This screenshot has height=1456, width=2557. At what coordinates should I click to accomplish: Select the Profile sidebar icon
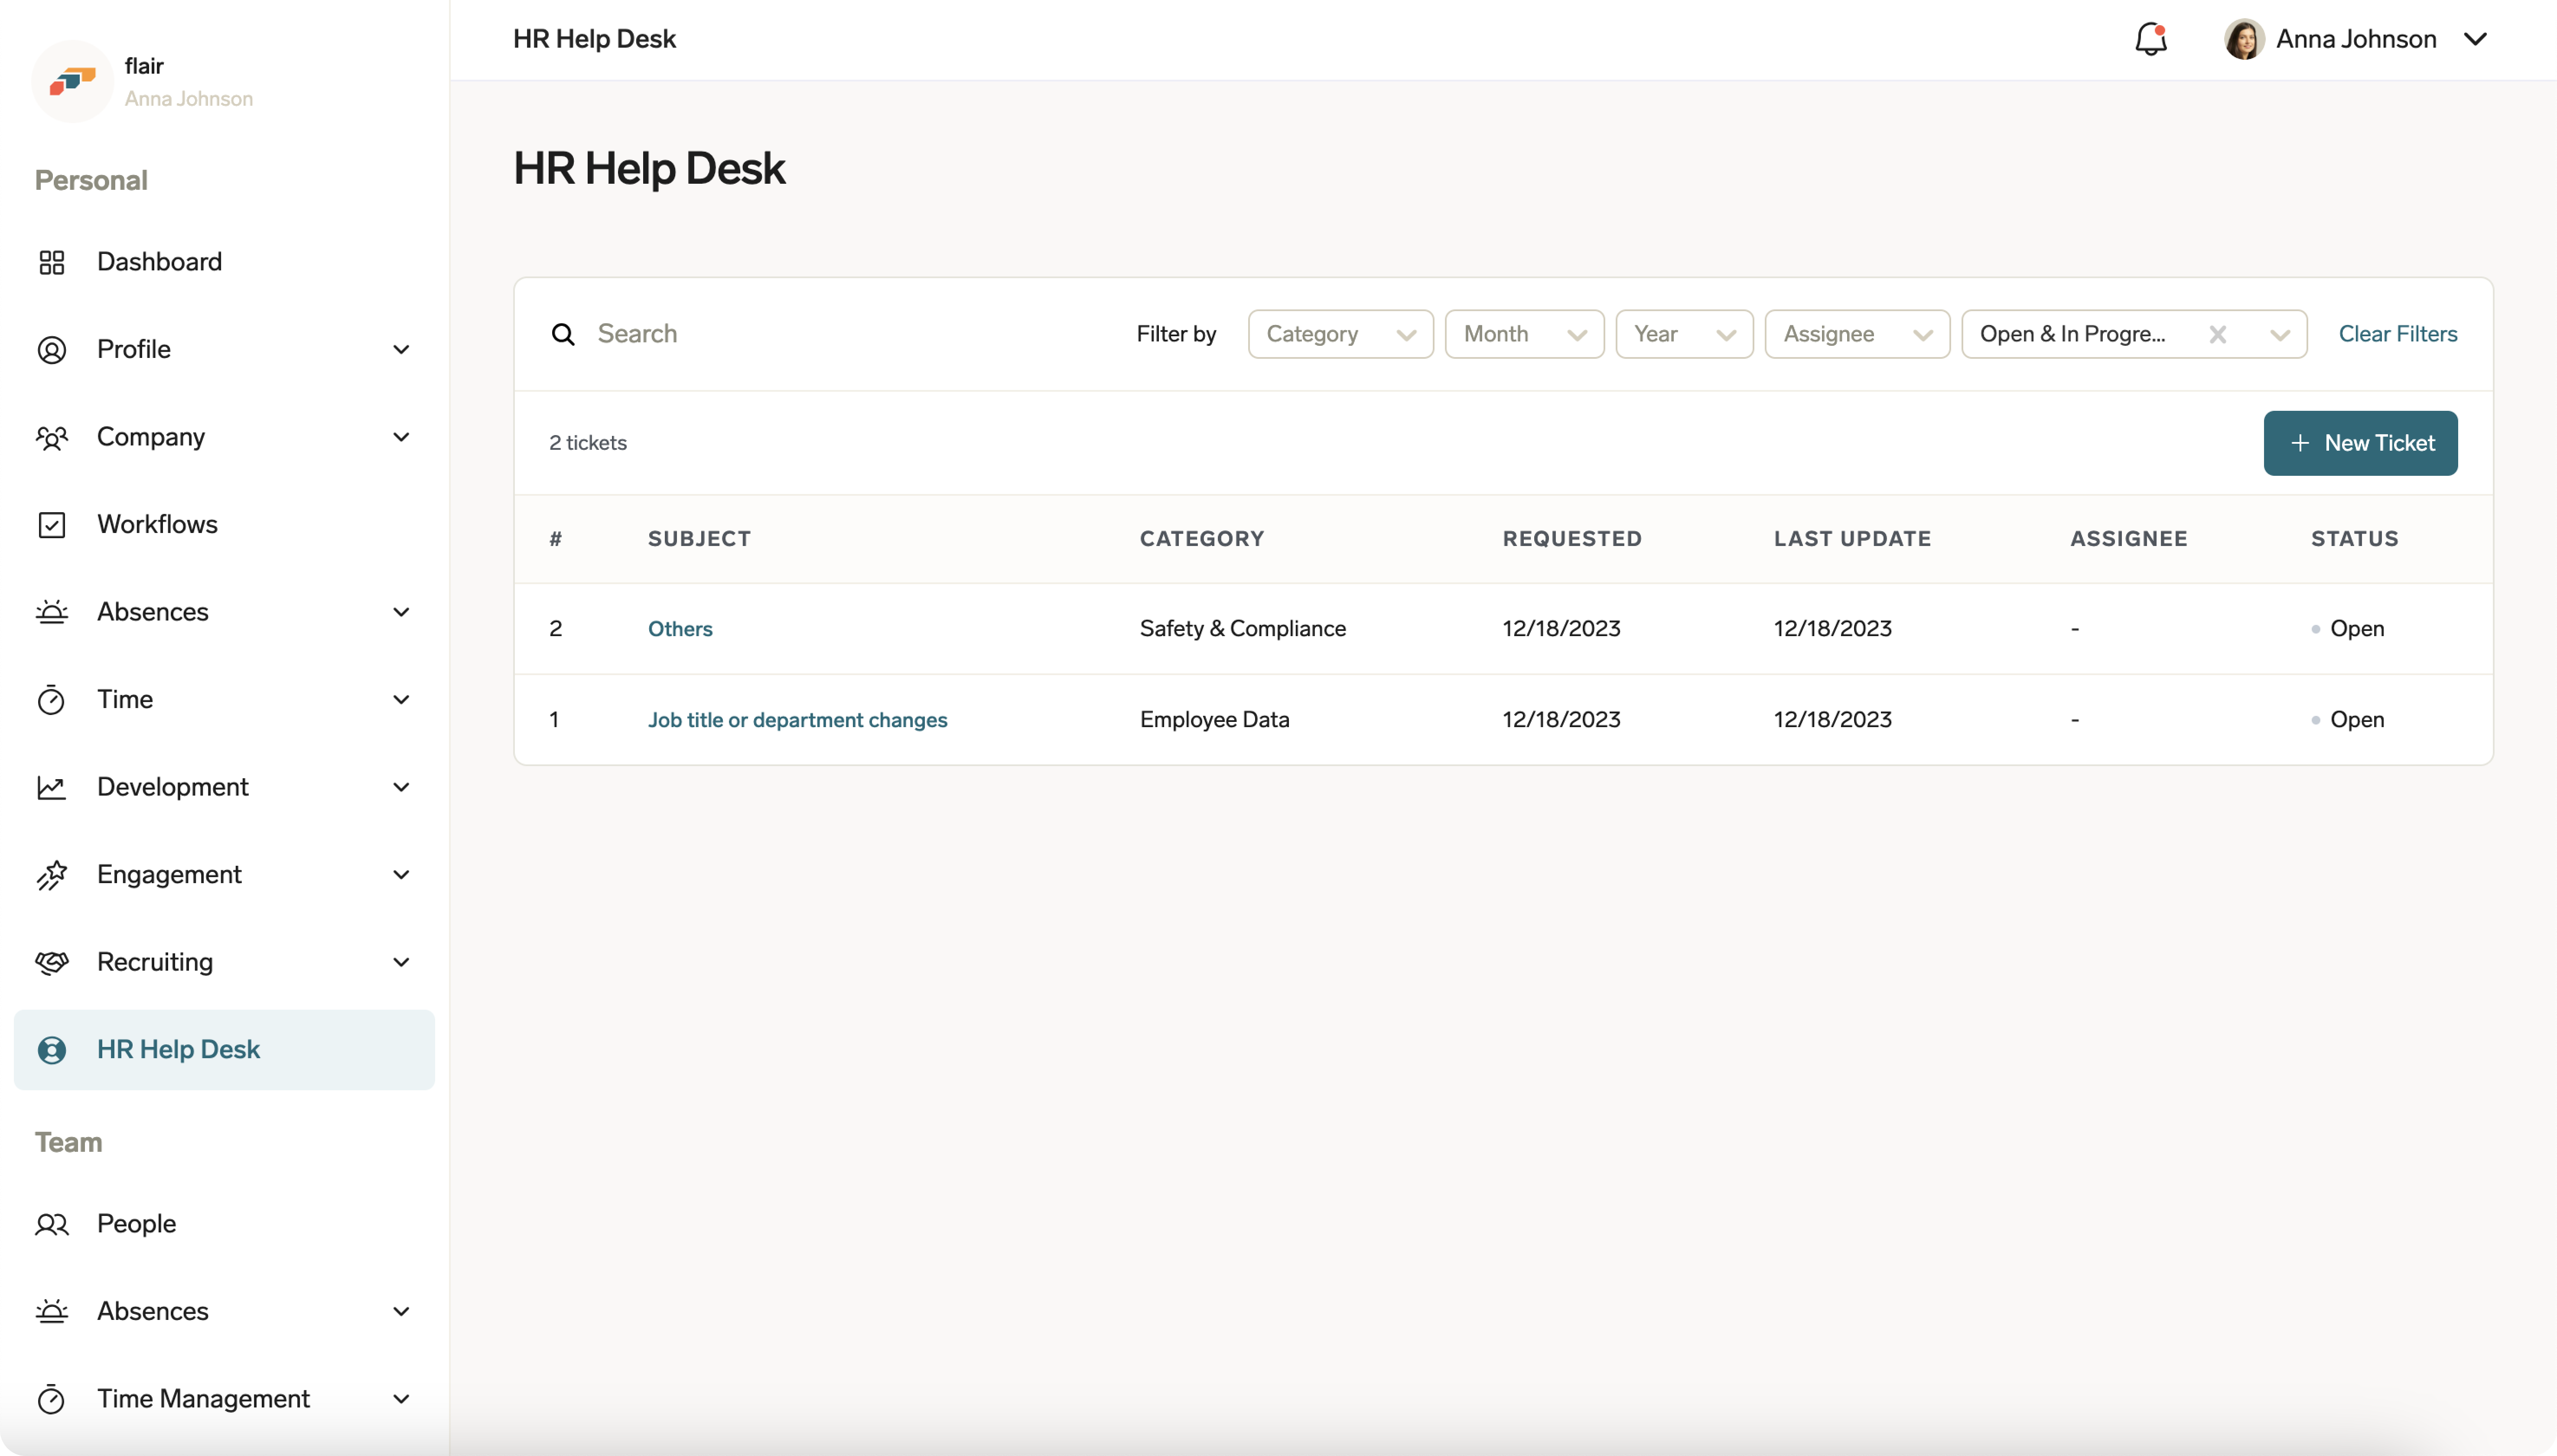(x=53, y=349)
